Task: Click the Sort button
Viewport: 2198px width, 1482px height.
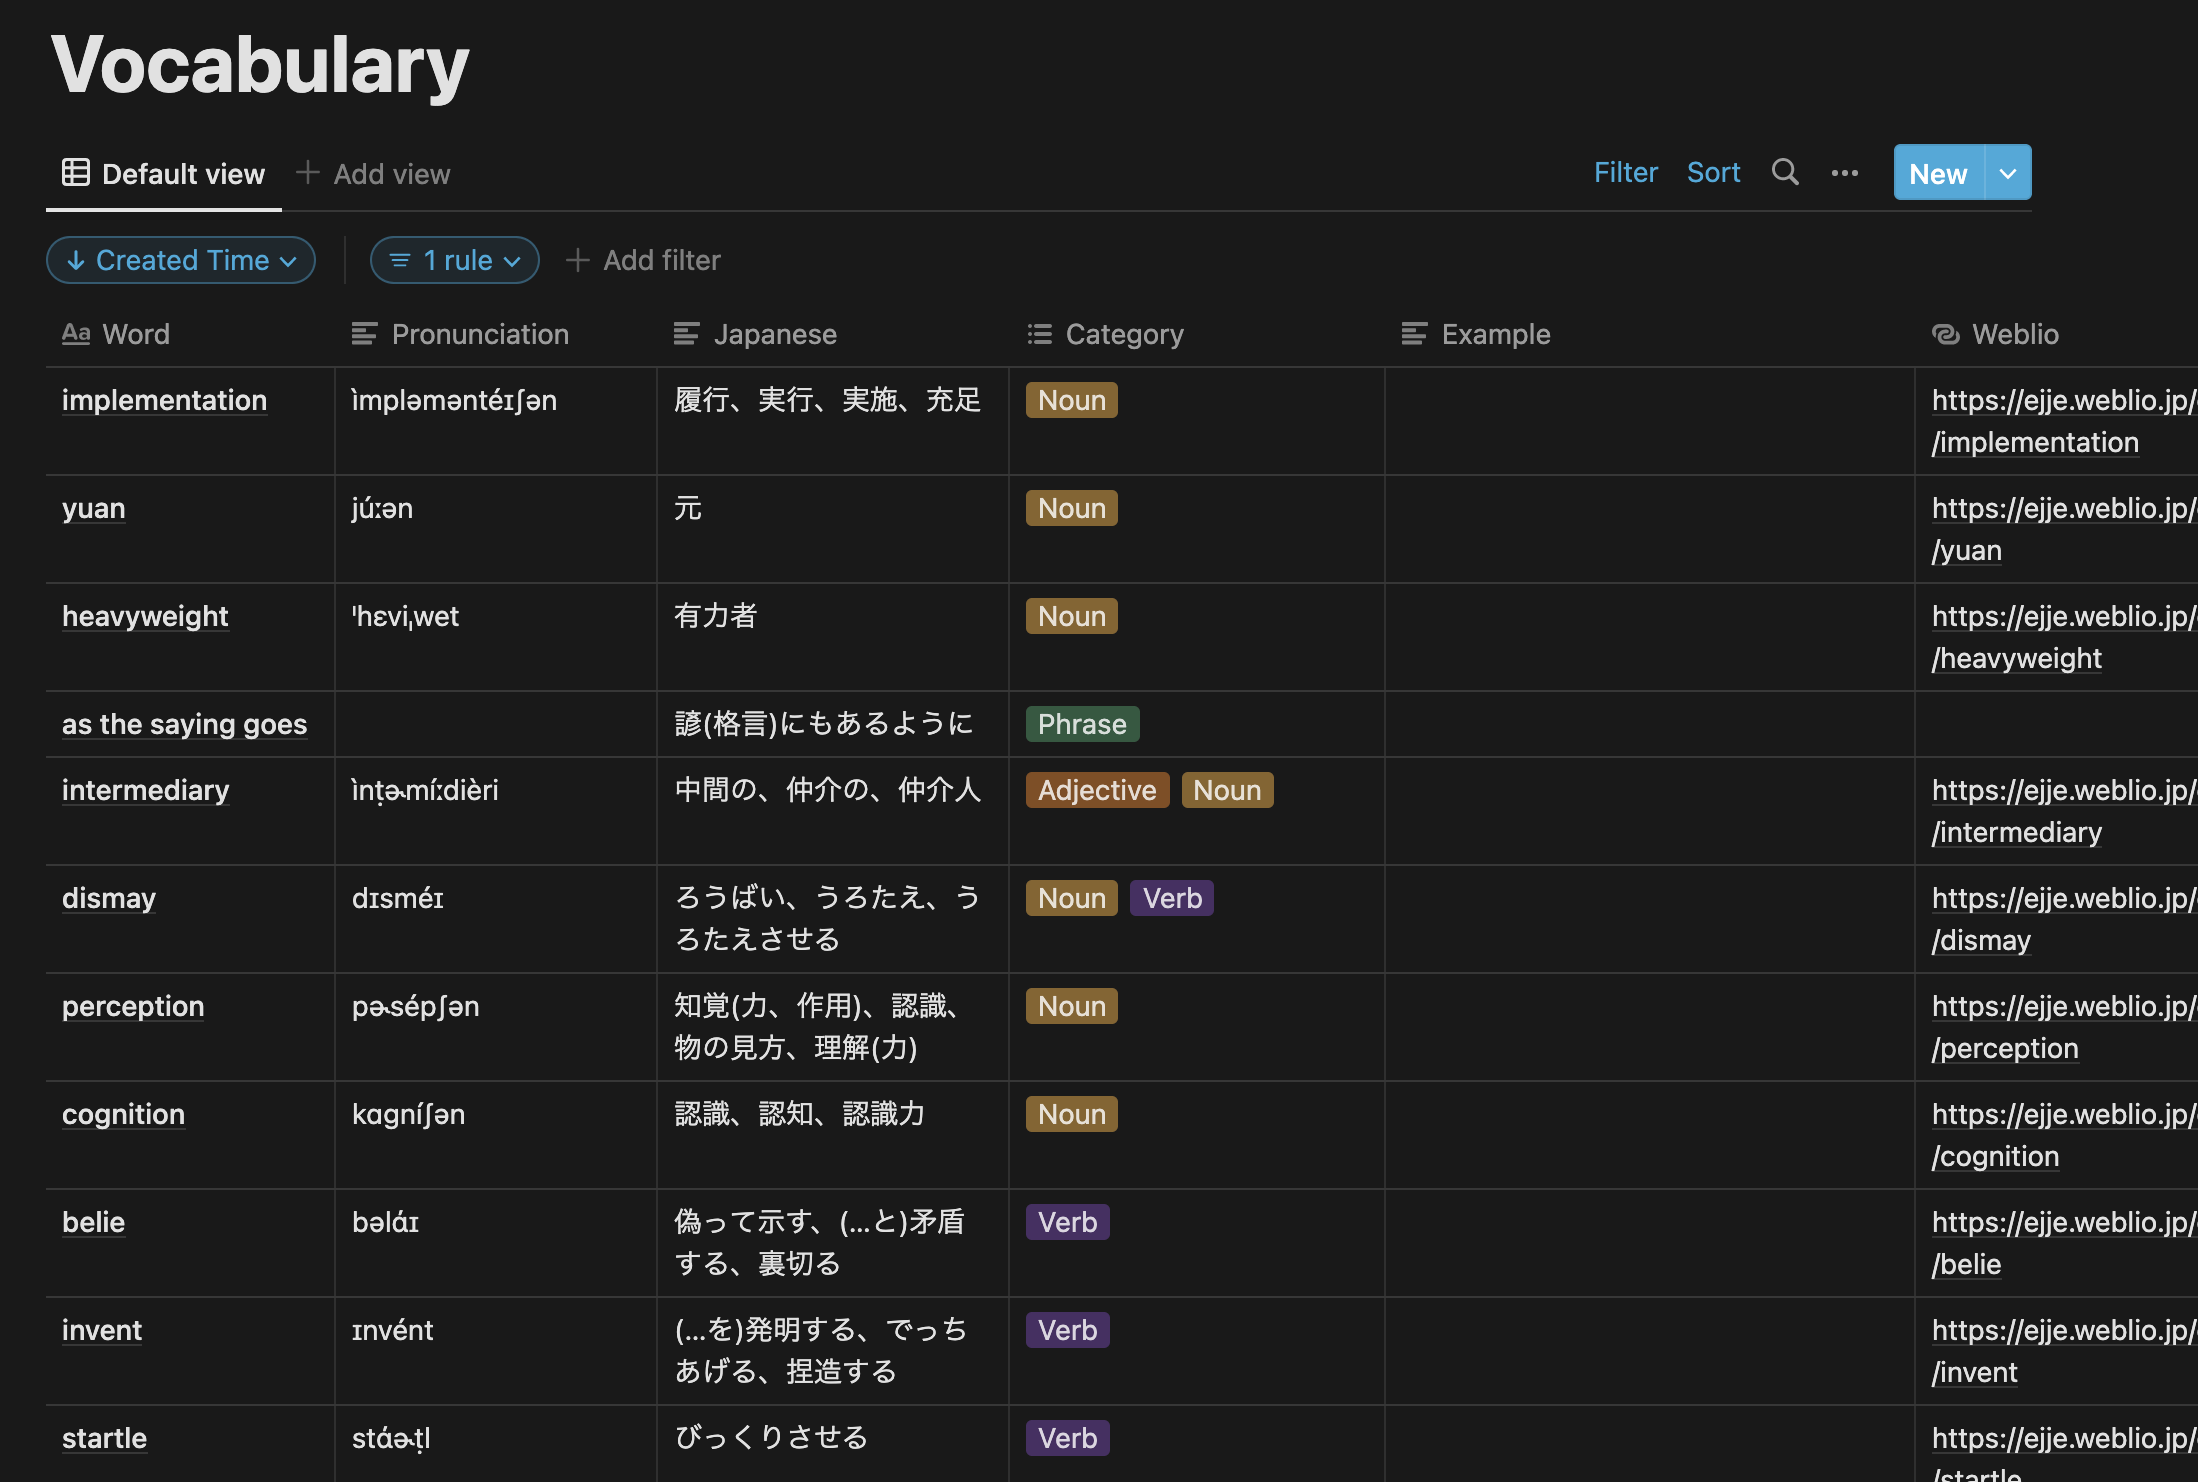Action: tap(1713, 172)
